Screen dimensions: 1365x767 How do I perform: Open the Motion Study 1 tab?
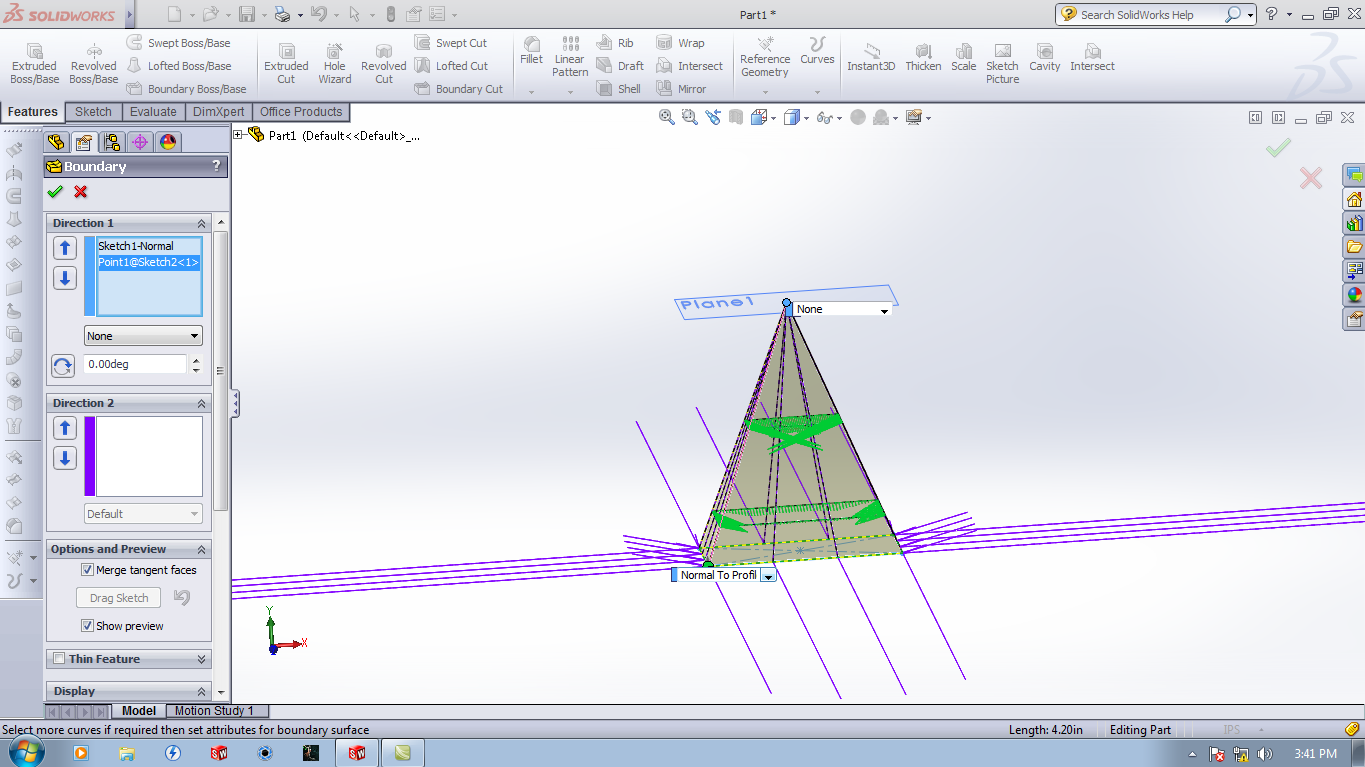pos(214,711)
